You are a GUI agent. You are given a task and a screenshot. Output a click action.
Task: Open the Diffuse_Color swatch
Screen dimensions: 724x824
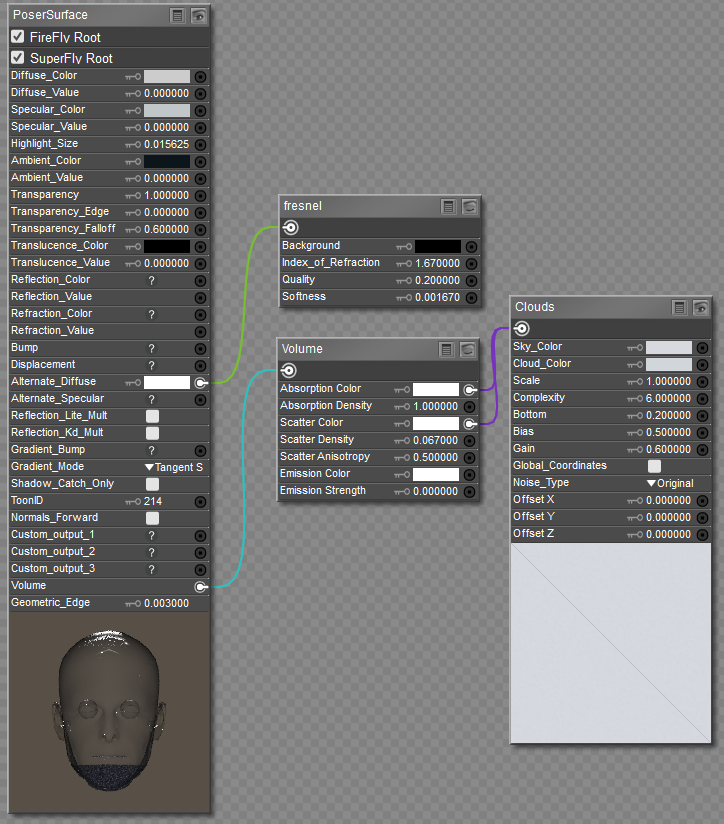(167, 76)
